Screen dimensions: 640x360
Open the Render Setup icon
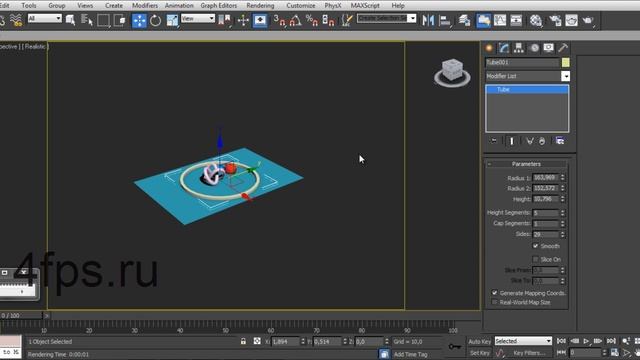tap(555, 20)
